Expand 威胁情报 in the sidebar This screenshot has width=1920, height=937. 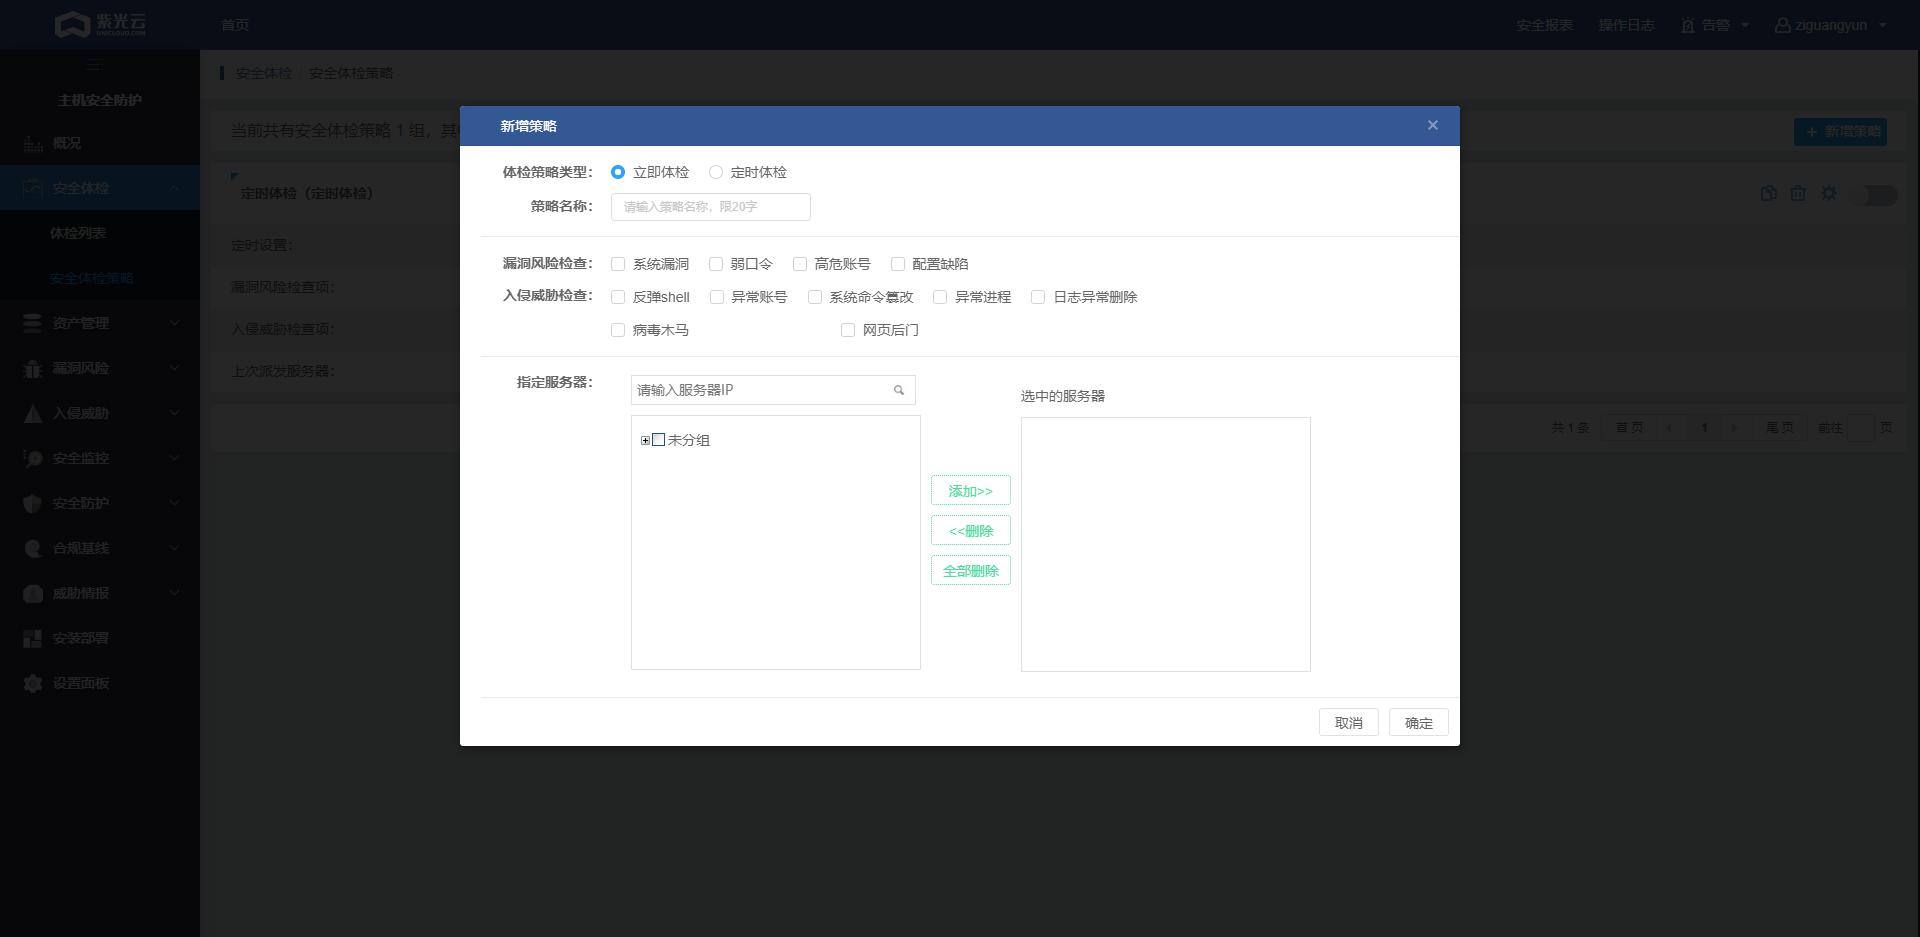100,593
